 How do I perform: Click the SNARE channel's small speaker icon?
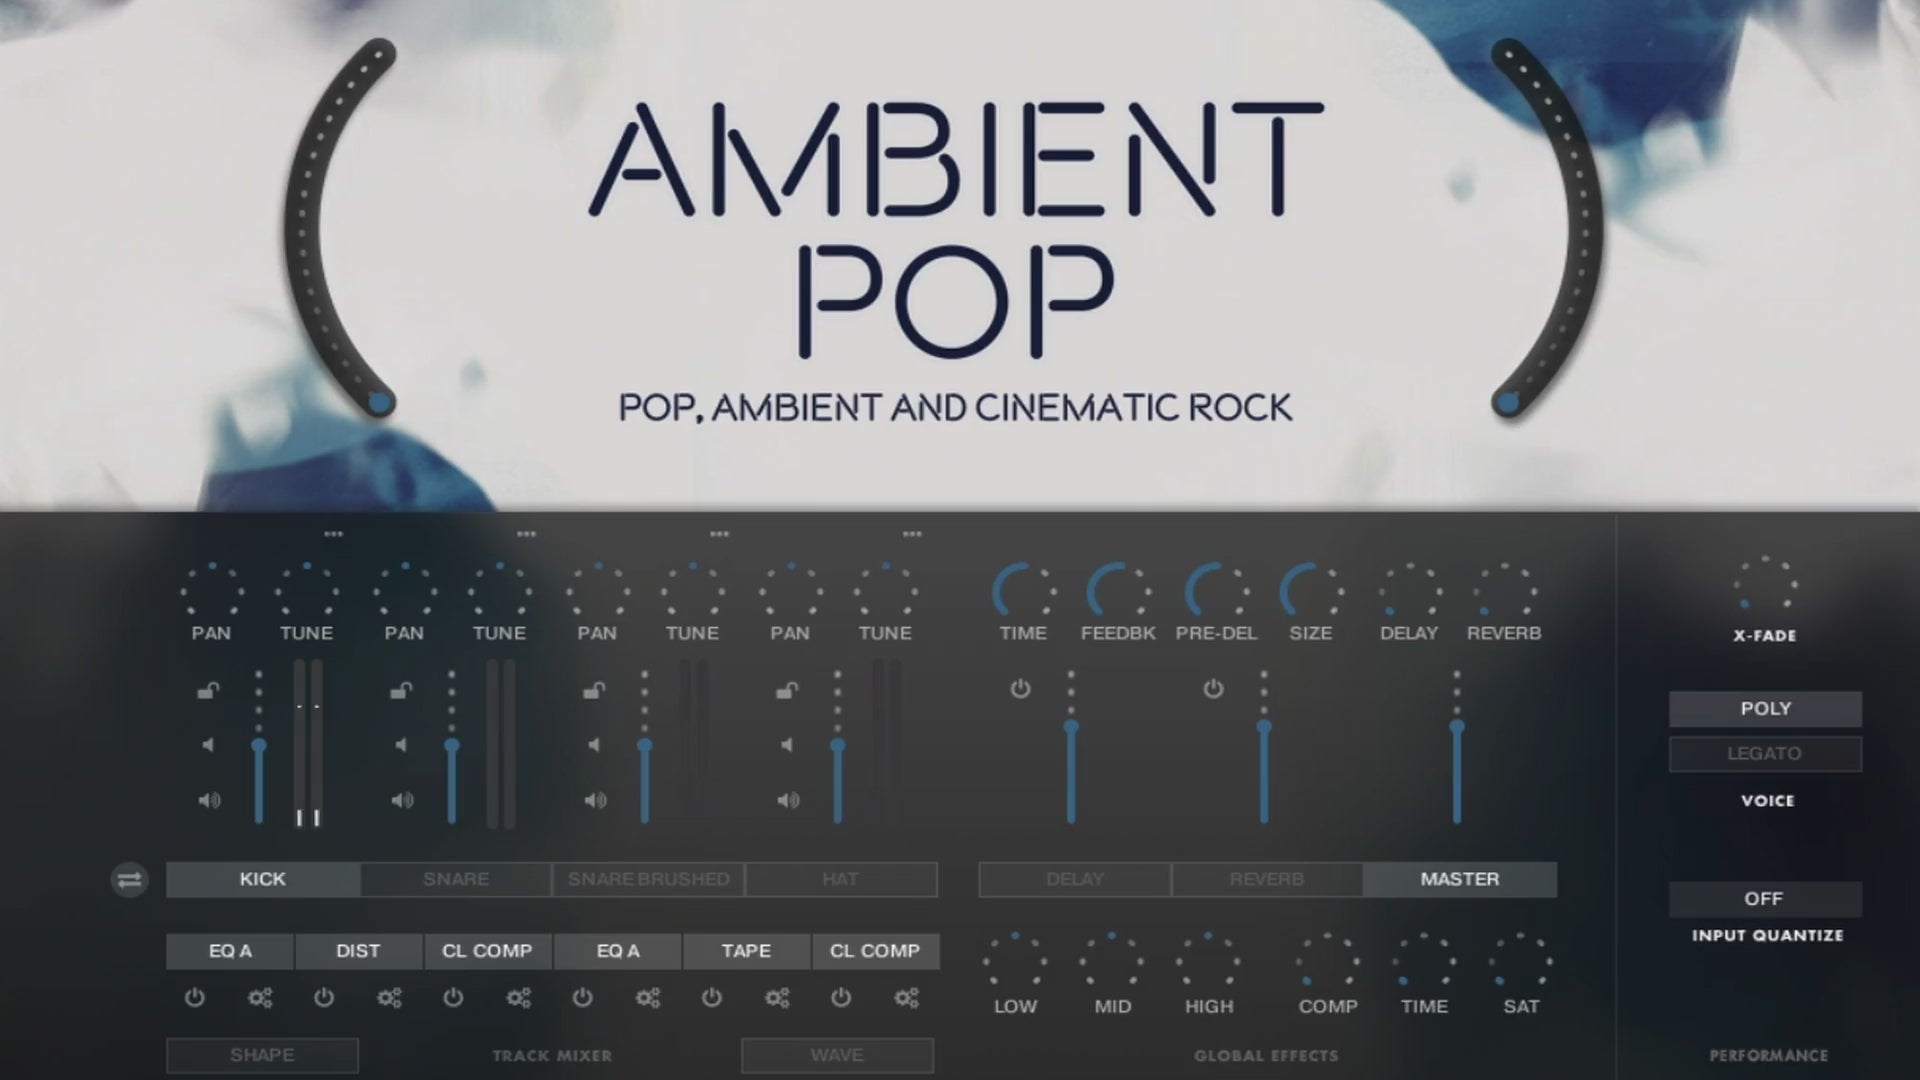point(401,745)
